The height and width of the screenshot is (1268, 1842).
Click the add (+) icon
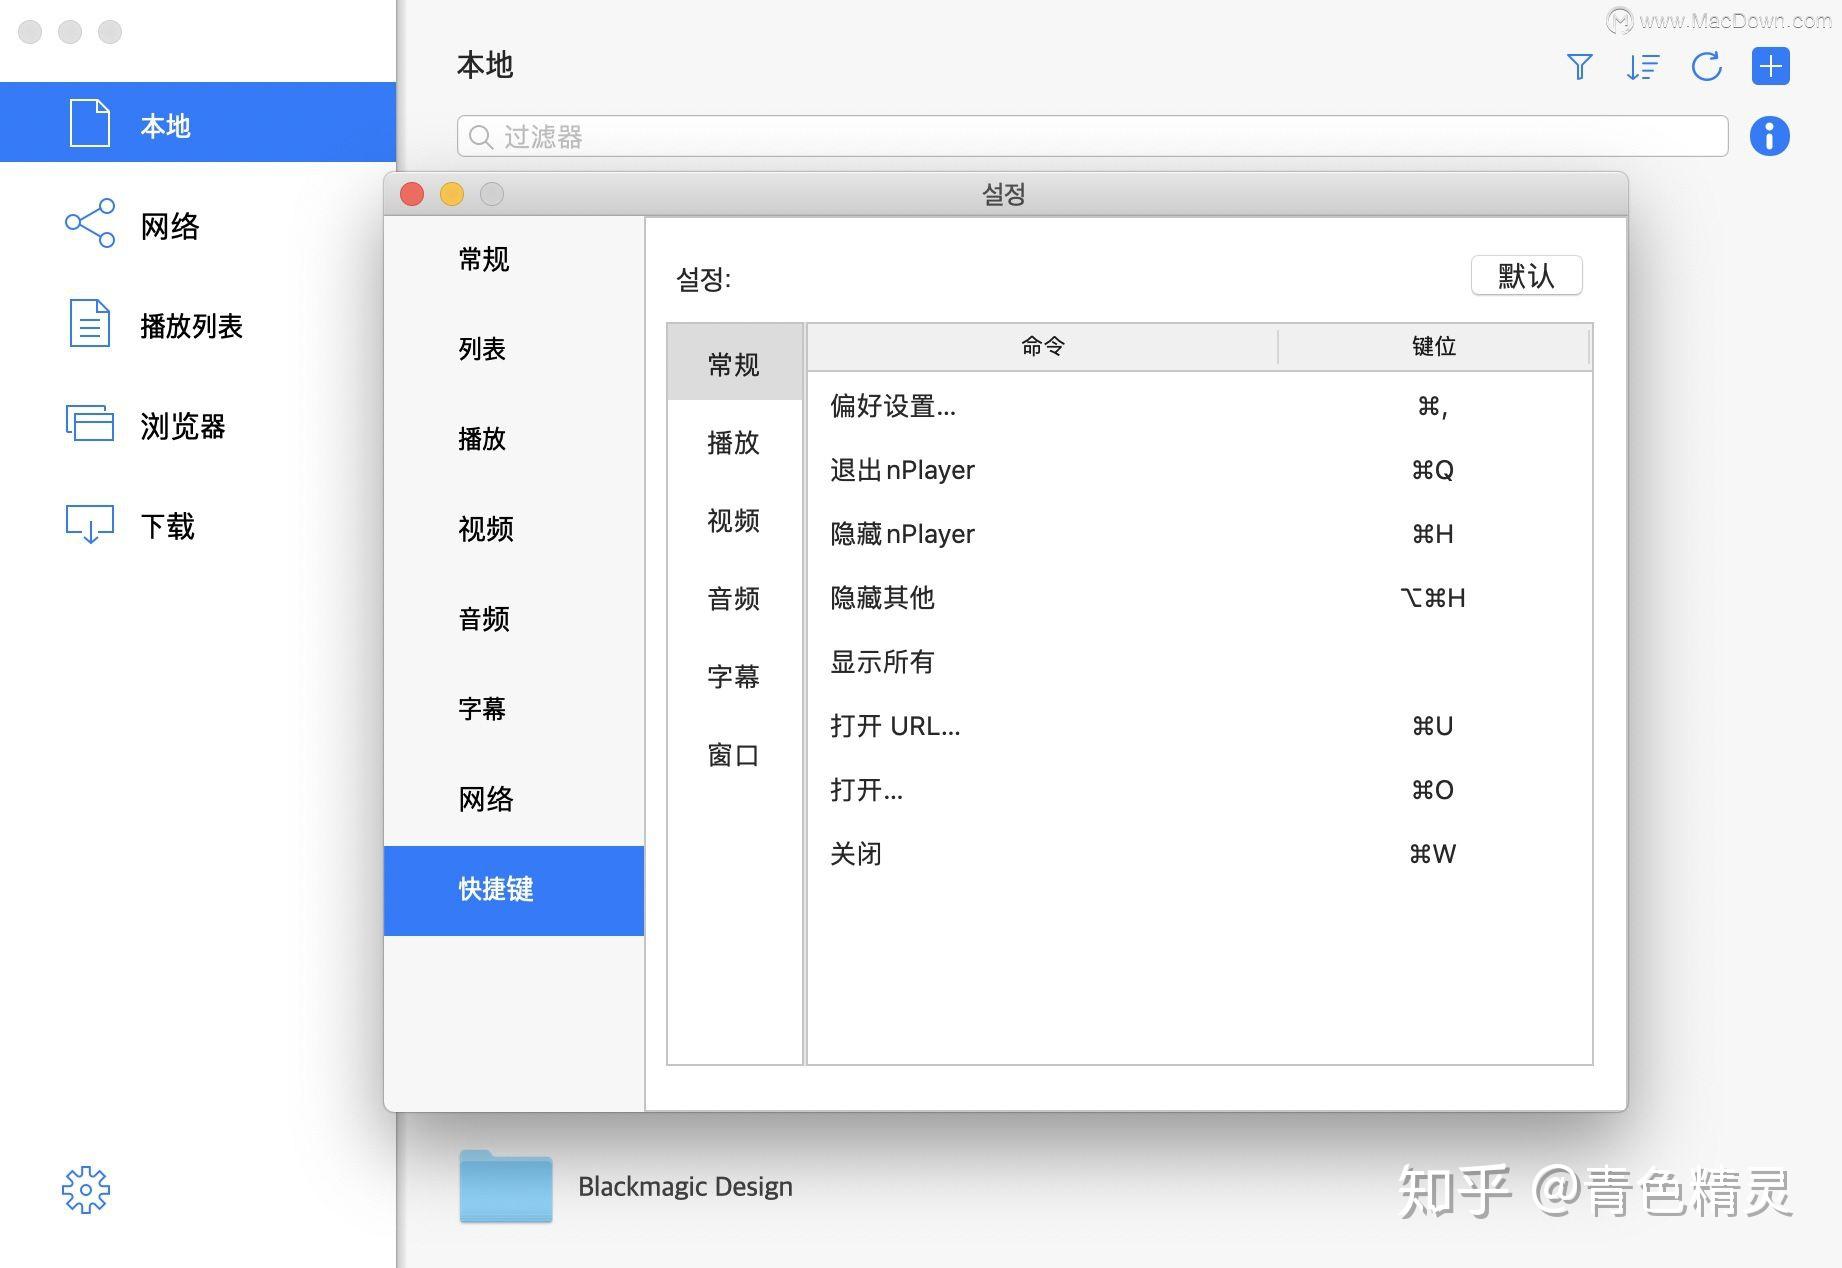pyautogui.click(x=1770, y=67)
